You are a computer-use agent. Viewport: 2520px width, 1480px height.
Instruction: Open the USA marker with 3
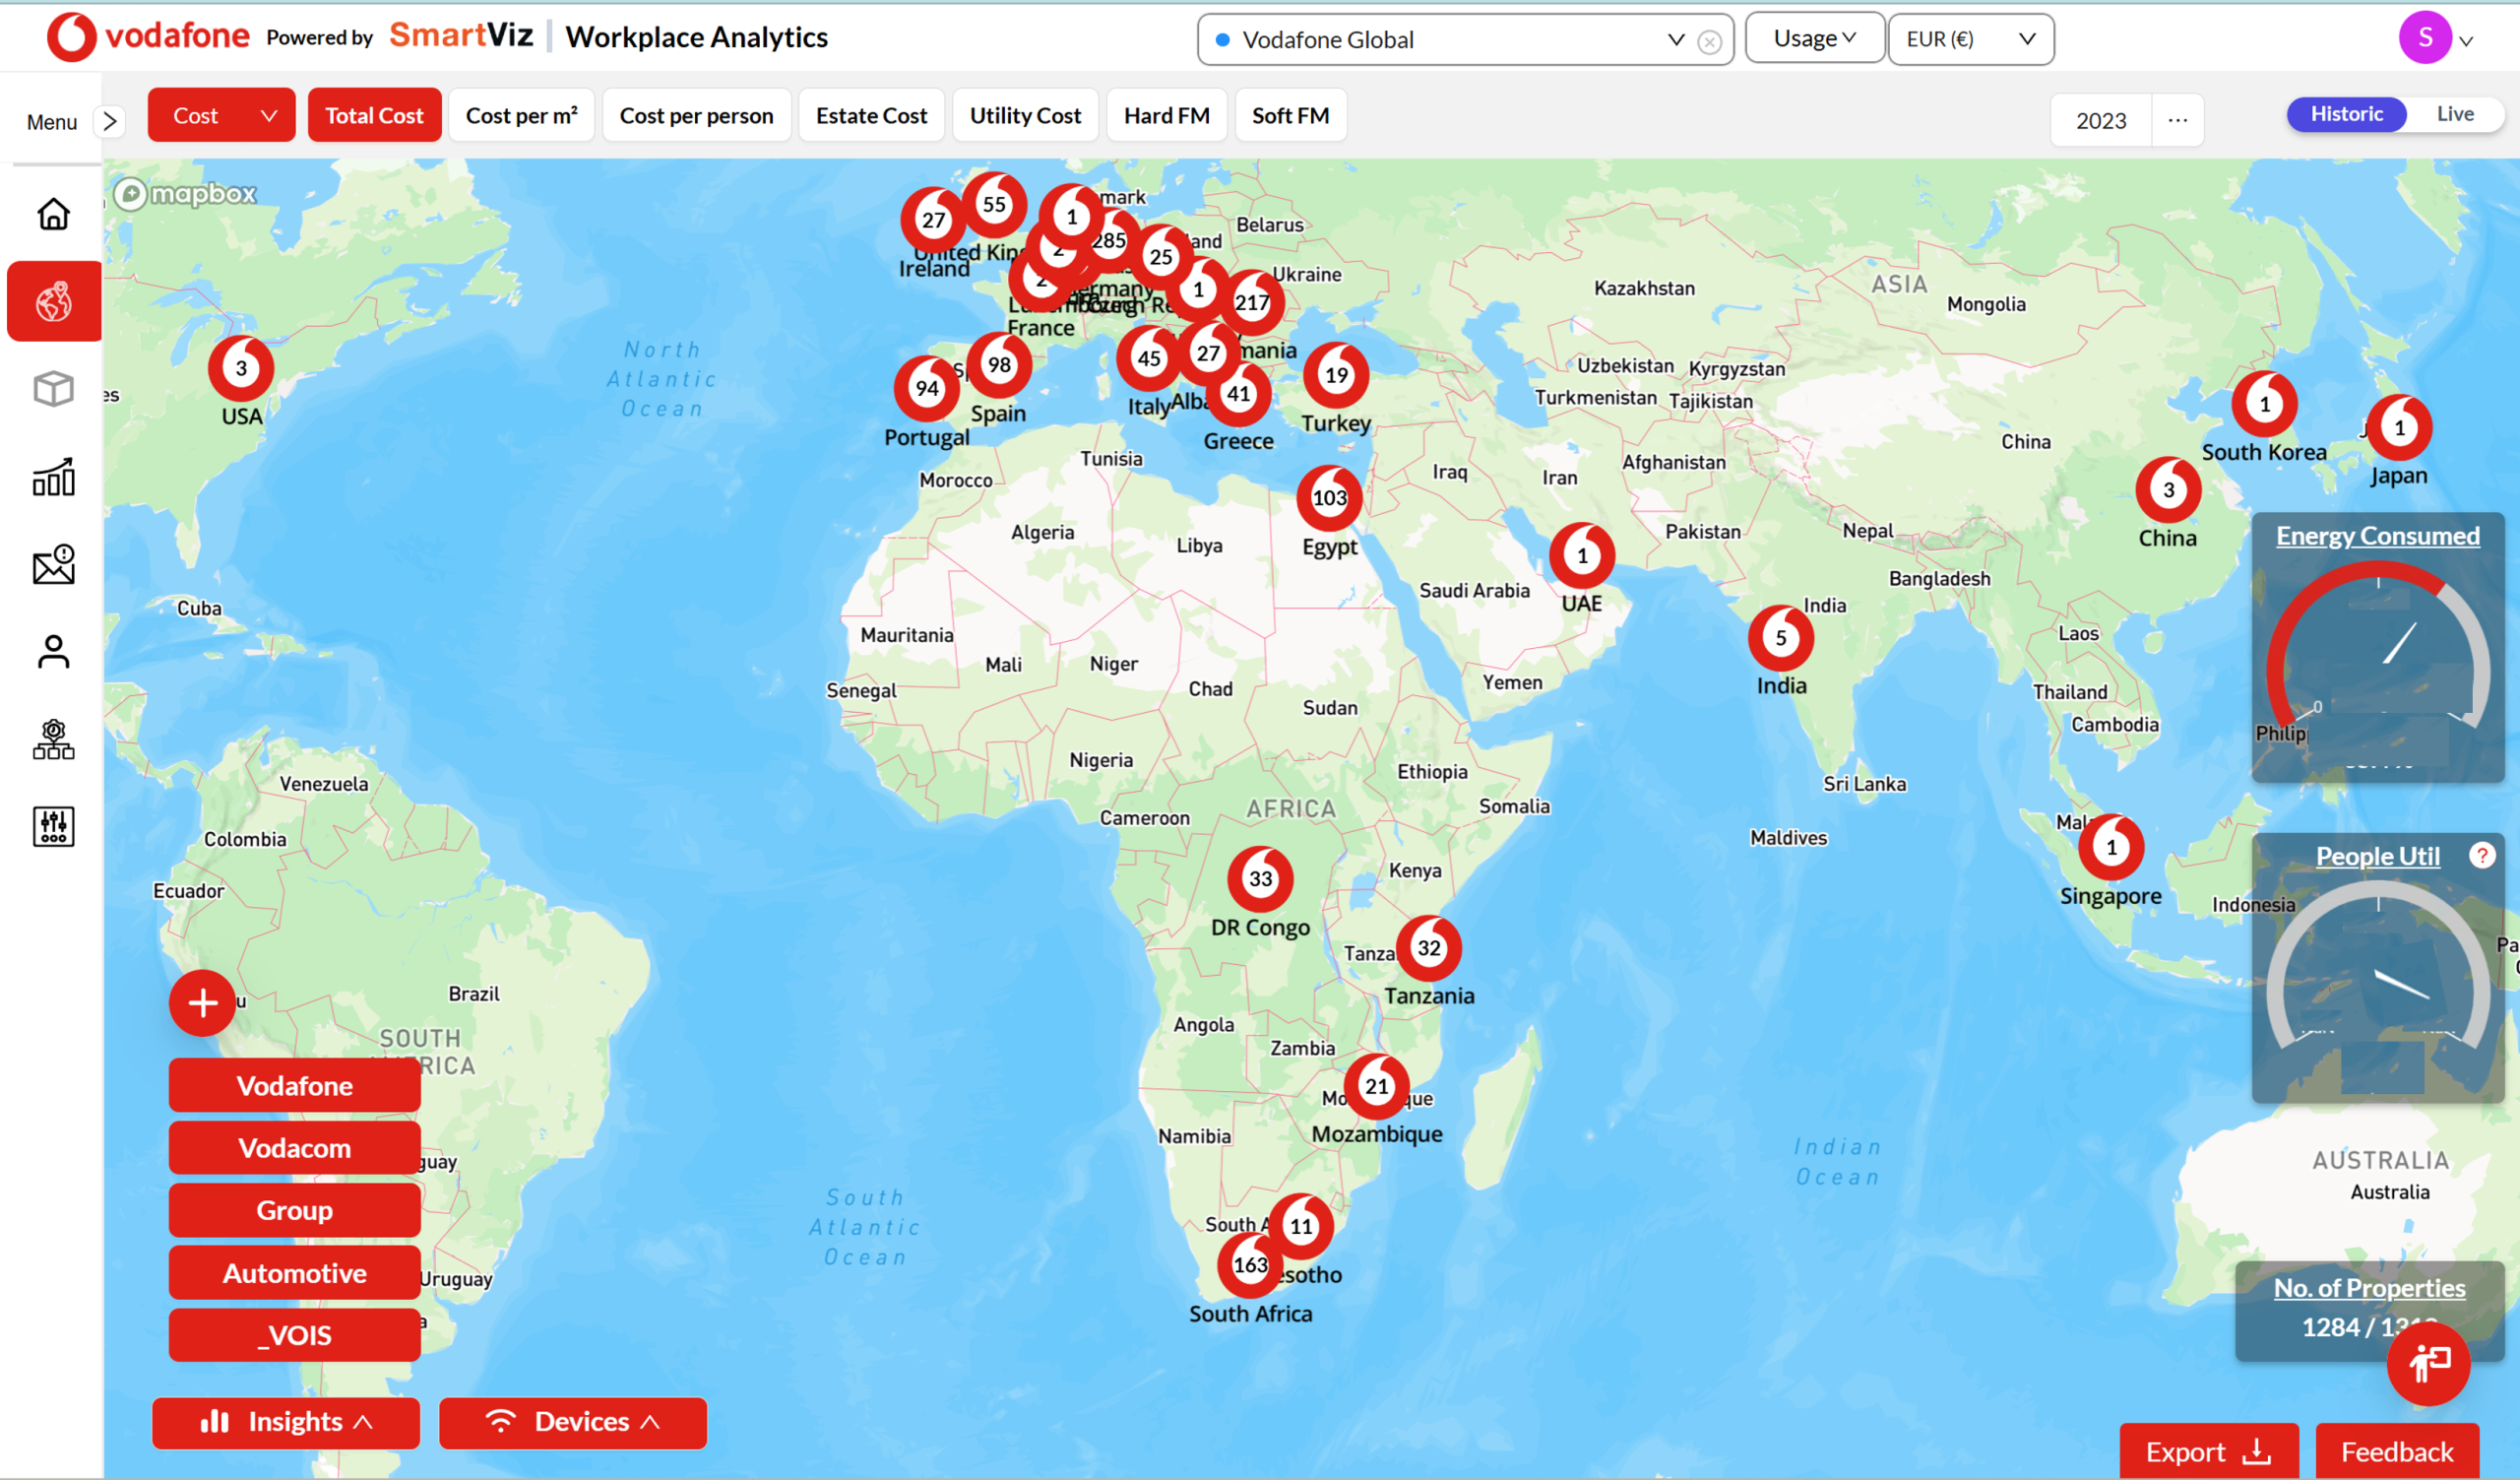tap(241, 368)
